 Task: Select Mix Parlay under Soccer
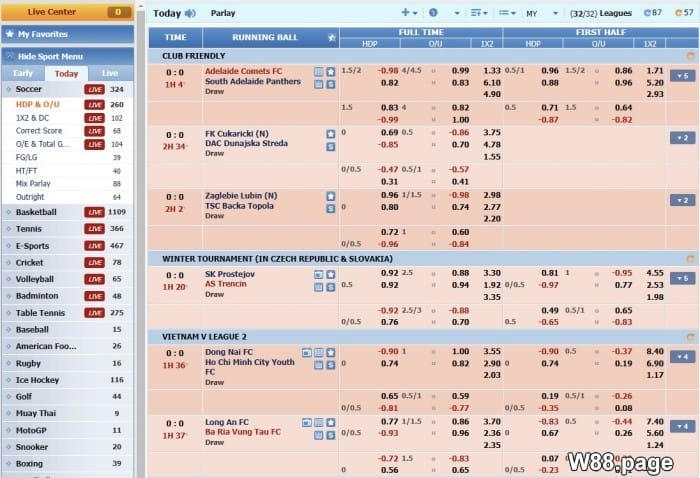(x=33, y=183)
